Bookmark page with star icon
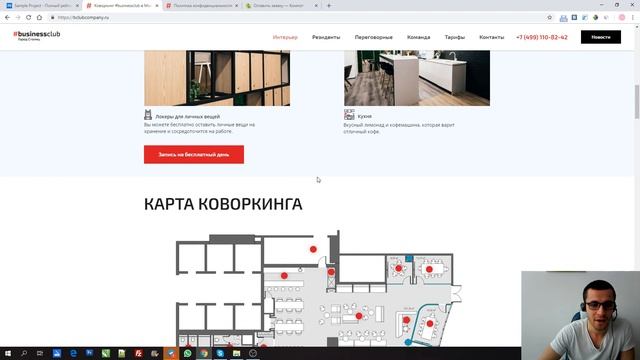Viewport: 640px width, 360px height. pos(549,18)
